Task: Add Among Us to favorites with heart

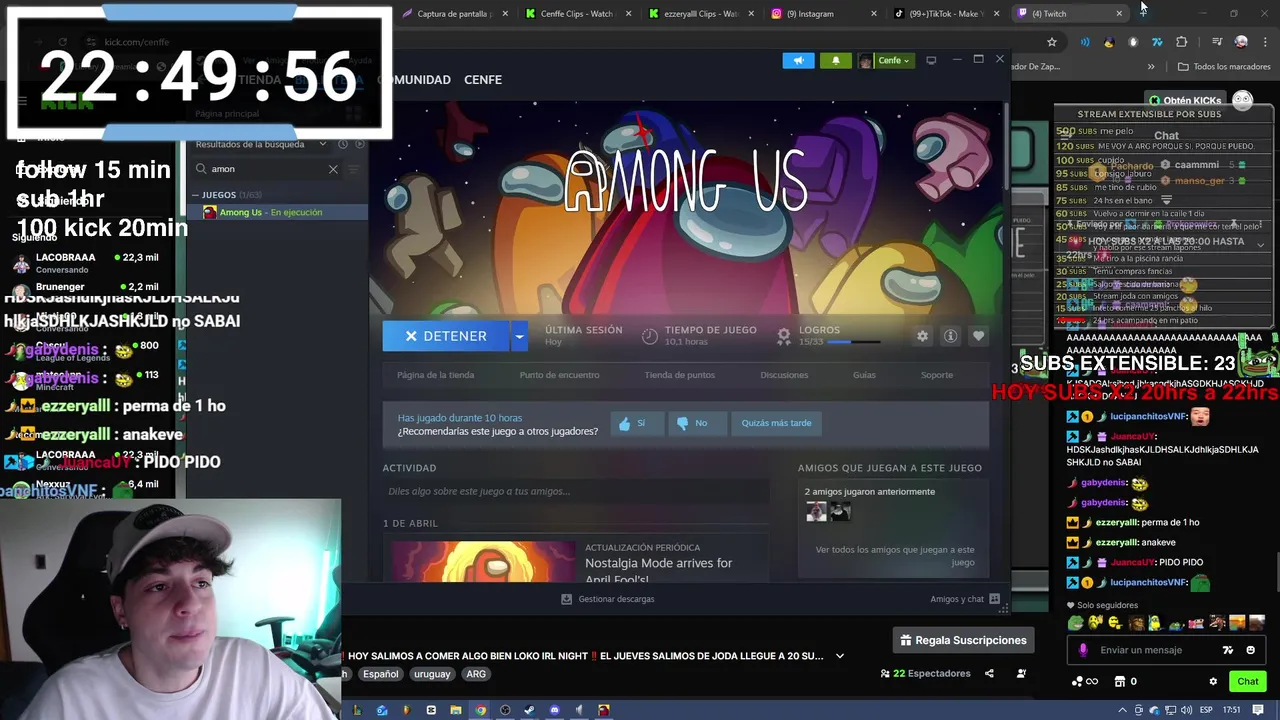Action: click(978, 336)
